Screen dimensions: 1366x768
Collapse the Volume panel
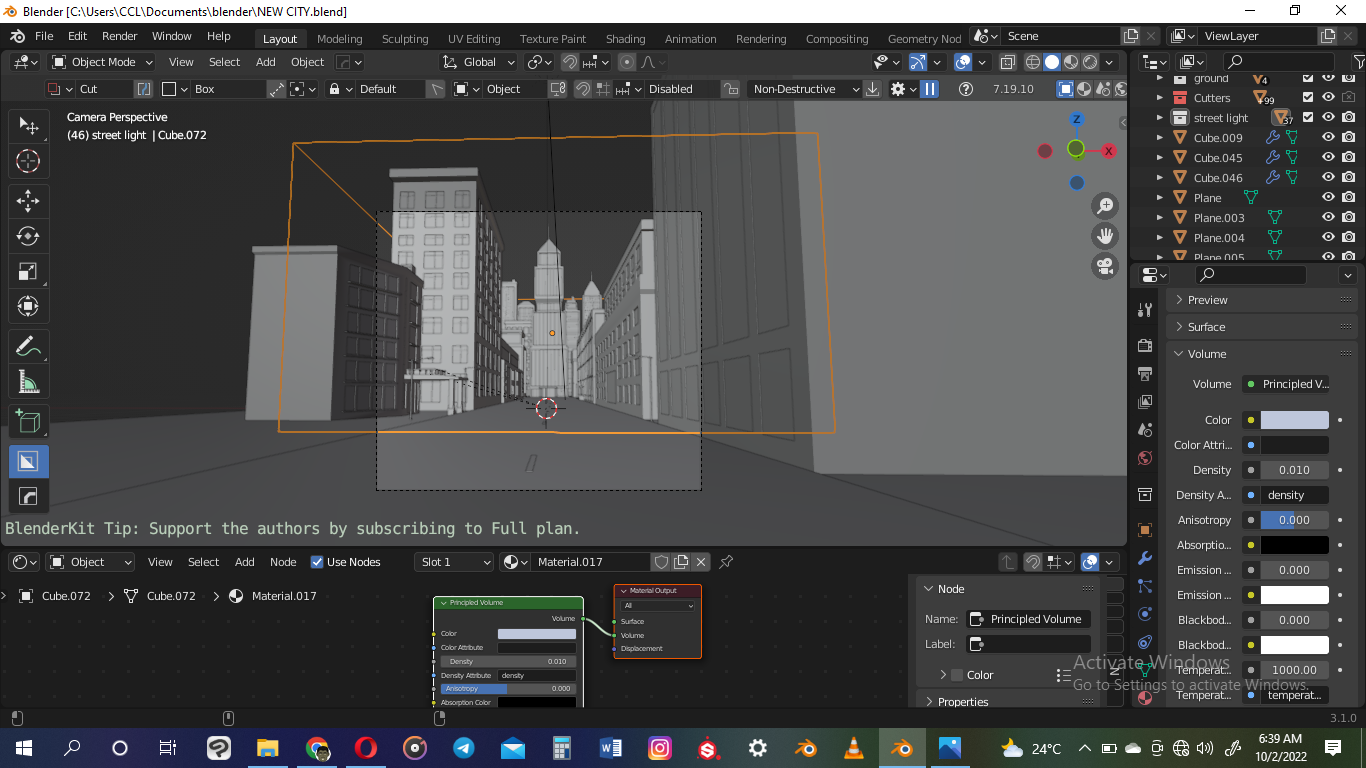[x=1262, y=354]
